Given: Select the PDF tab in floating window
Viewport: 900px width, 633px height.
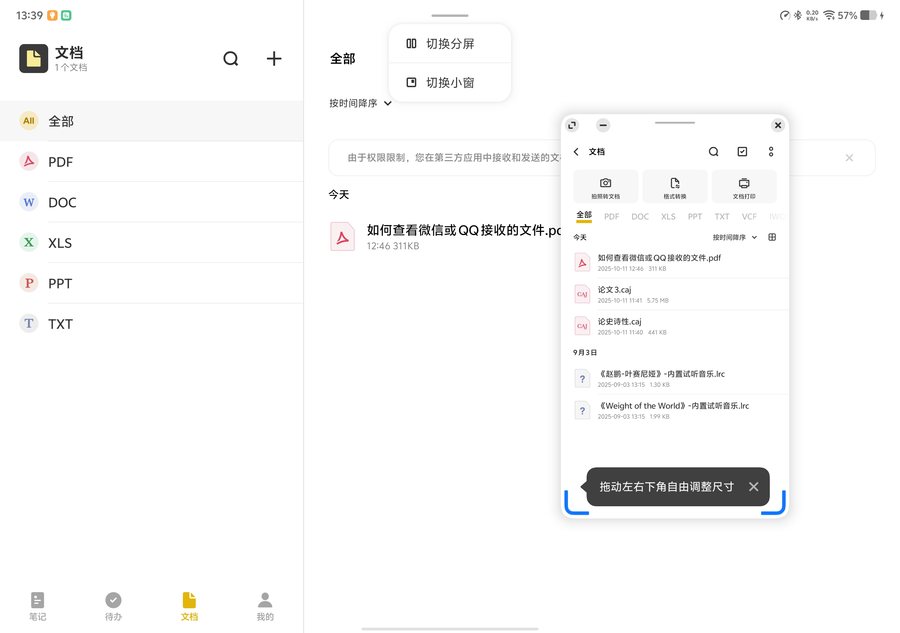Looking at the screenshot, I should [611, 216].
